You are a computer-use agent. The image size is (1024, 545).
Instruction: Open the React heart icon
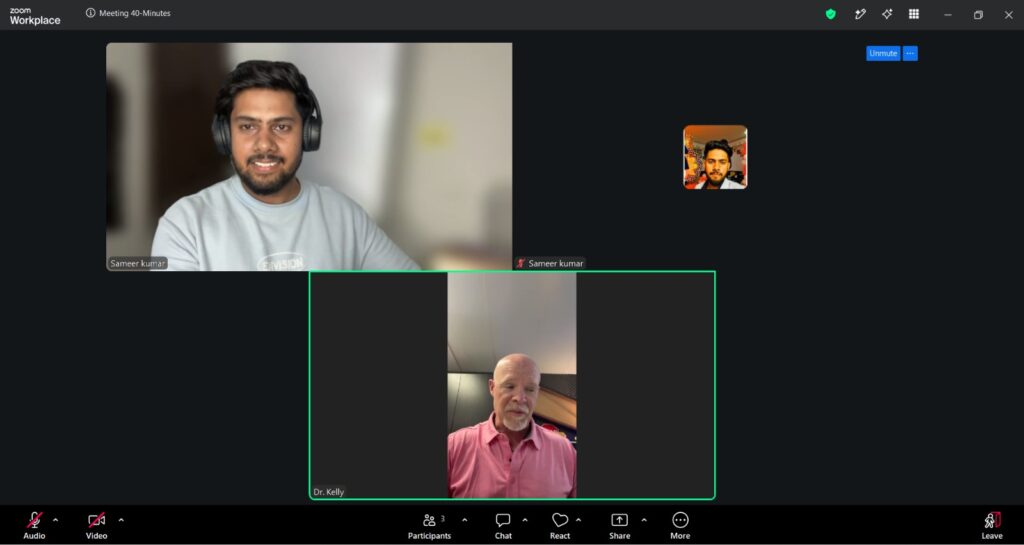pos(560,525)
